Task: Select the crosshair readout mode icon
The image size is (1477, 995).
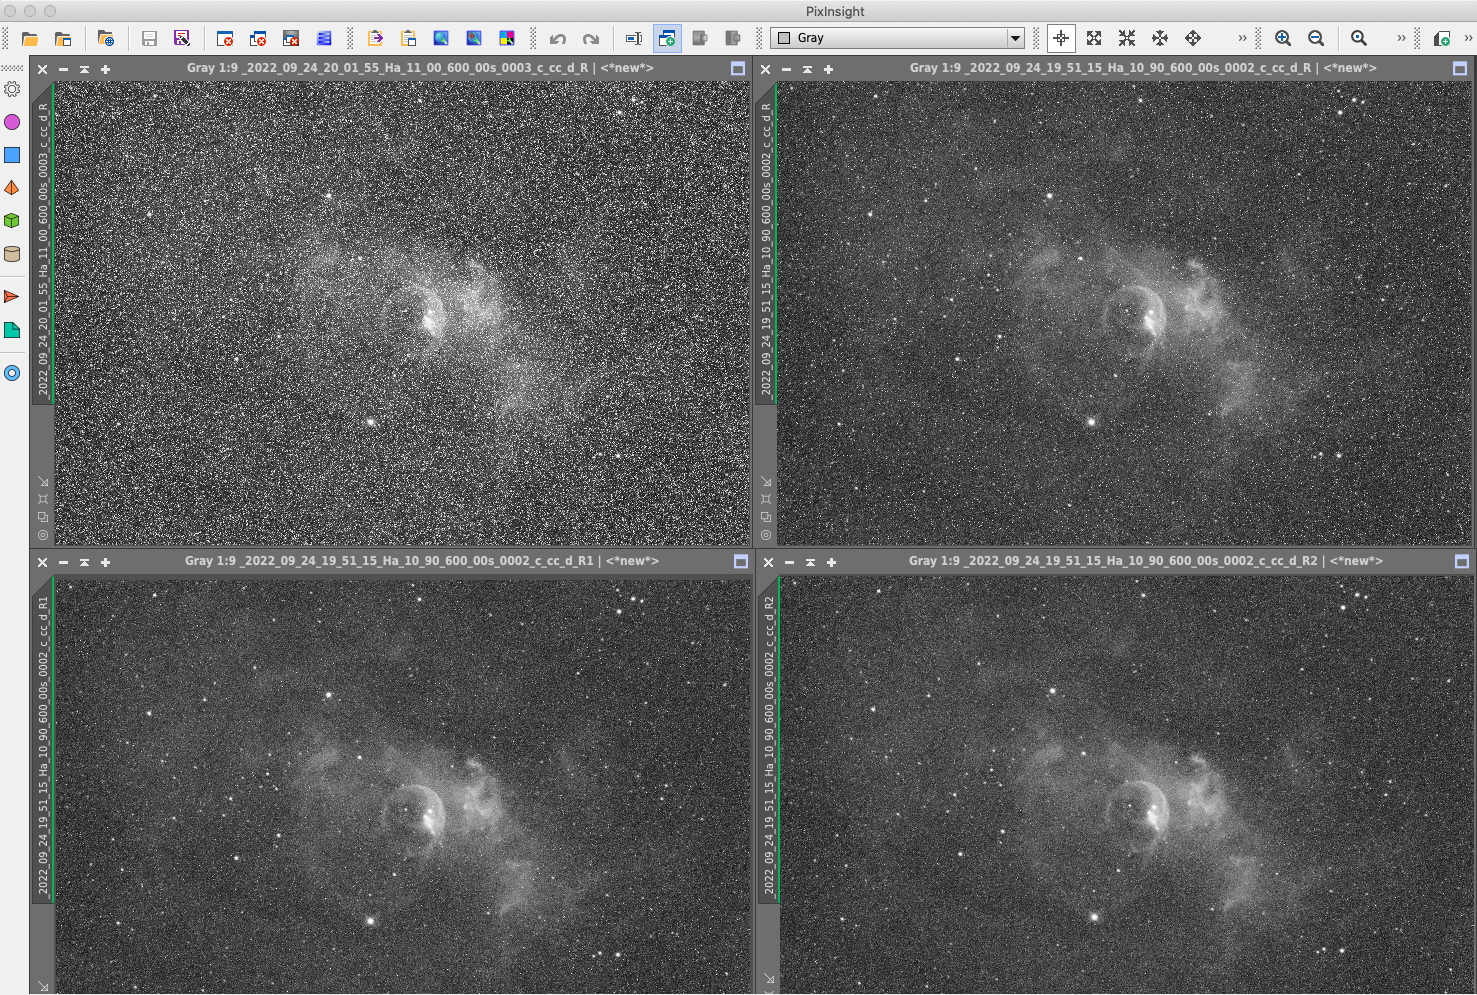Action: tap(1061, 38)
